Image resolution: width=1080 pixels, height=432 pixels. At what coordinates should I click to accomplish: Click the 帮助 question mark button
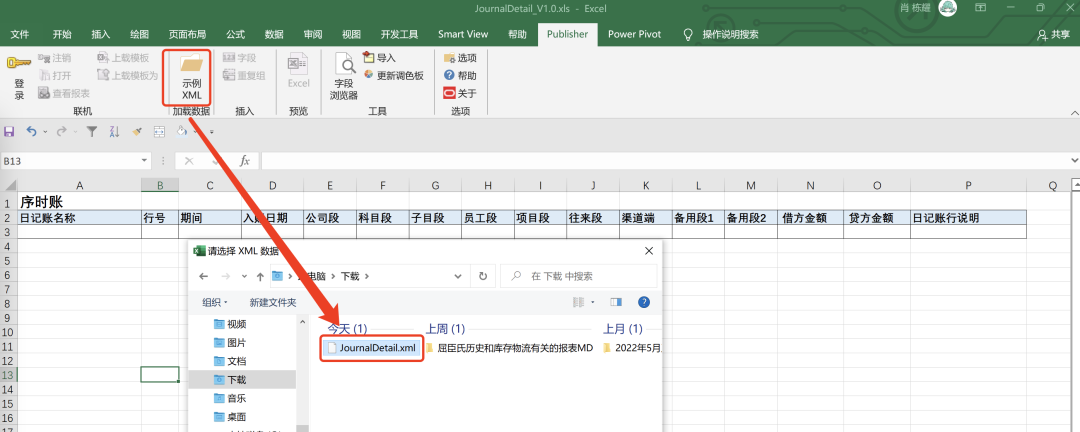pos(460,75)
